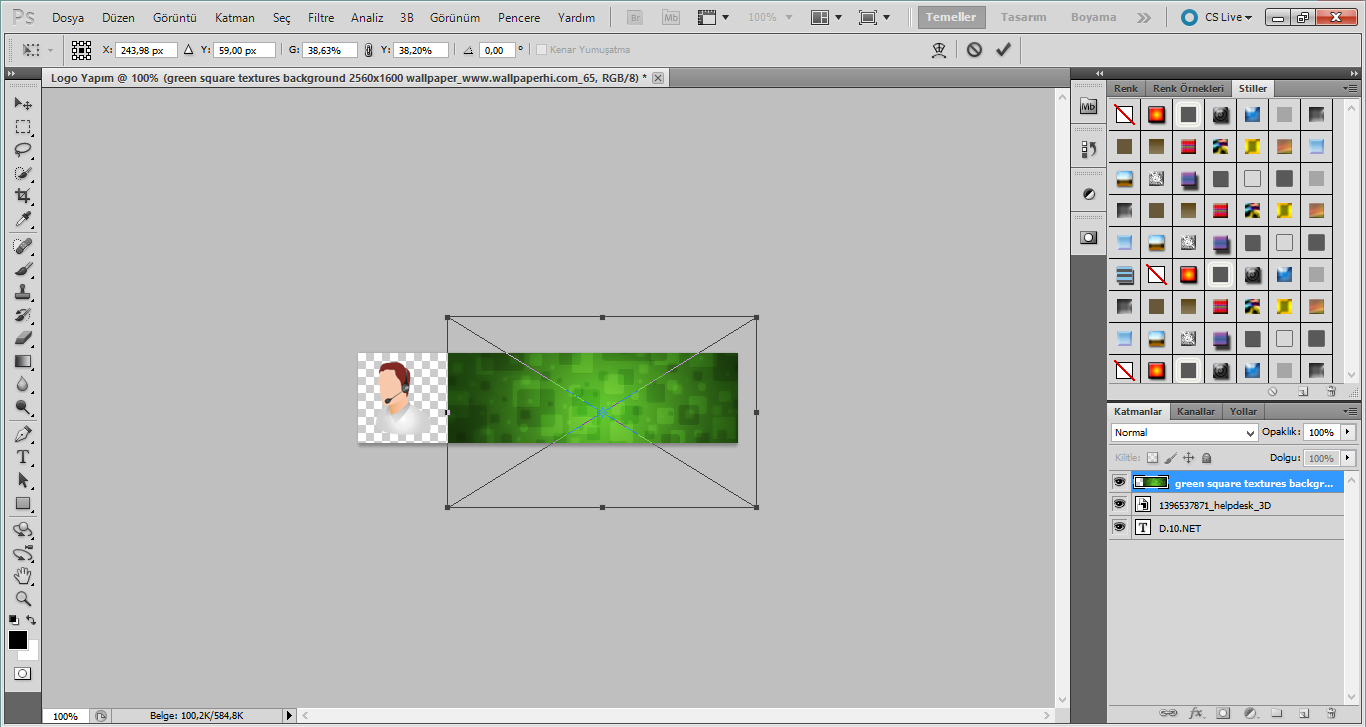The image size is (1366, 727).
Task: Select the Rectangle shape tool
Action: (x=23, y=503)
